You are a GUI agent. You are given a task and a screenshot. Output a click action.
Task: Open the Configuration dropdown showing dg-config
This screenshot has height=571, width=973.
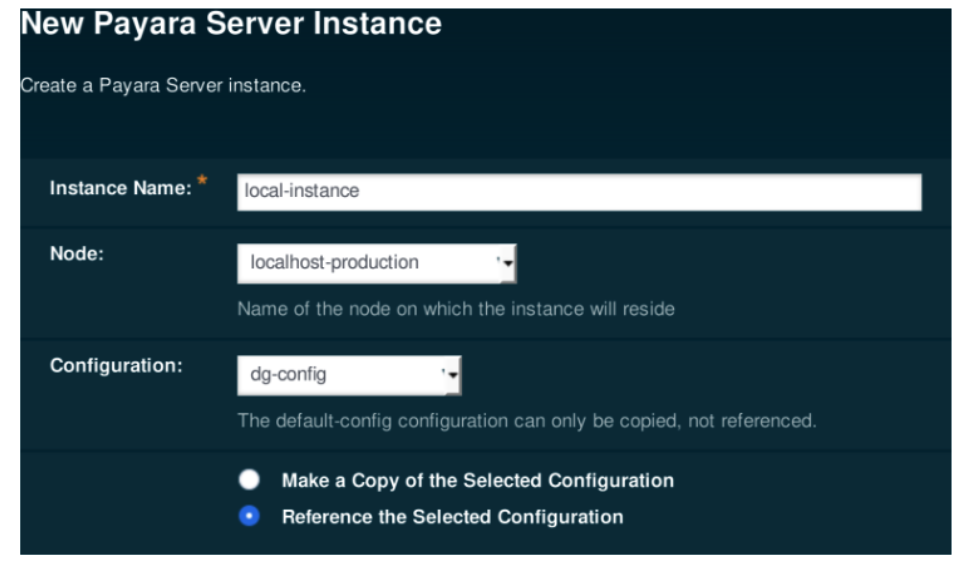coord(348,376)
